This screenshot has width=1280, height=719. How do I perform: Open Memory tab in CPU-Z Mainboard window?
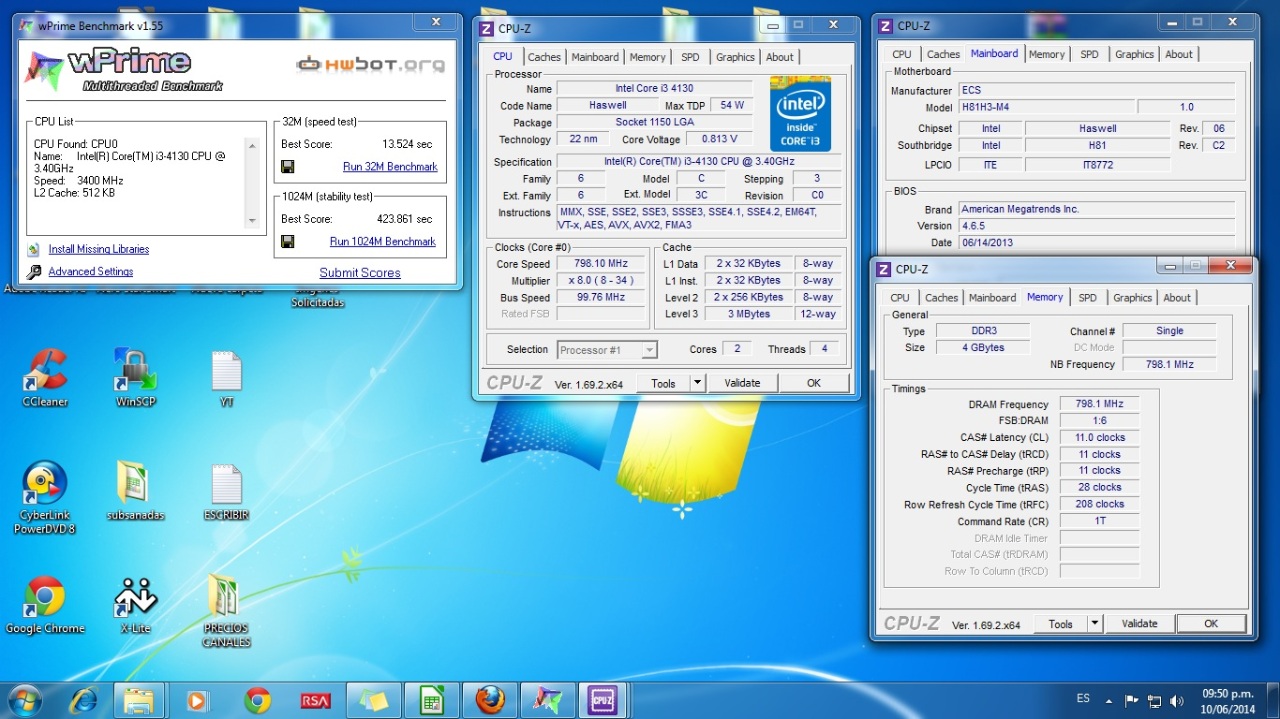click(1047, 54)
